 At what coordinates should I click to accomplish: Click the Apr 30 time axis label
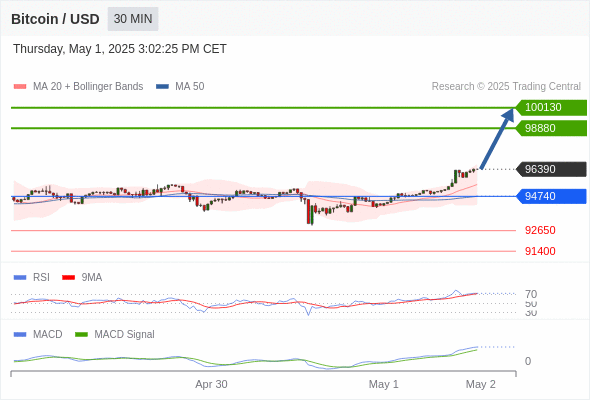211,384
